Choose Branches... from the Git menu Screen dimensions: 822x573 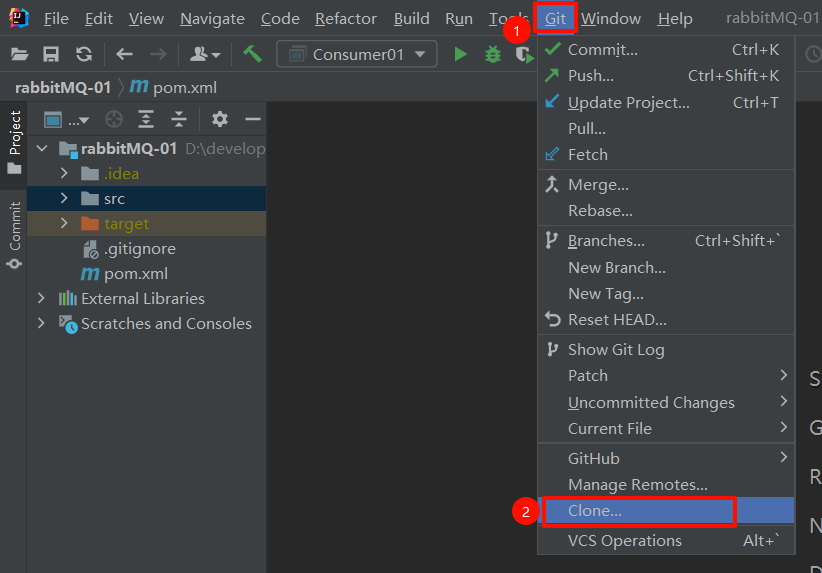pos(666,241)
